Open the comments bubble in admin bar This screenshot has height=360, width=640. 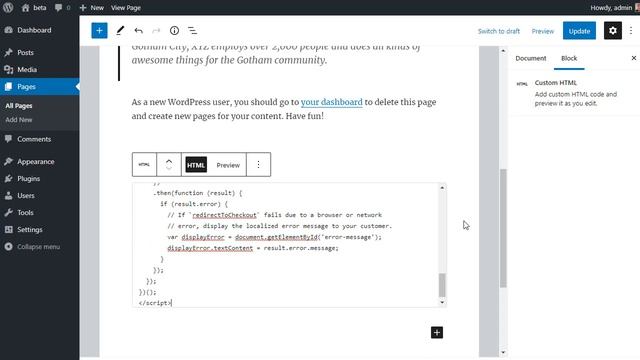62,7
